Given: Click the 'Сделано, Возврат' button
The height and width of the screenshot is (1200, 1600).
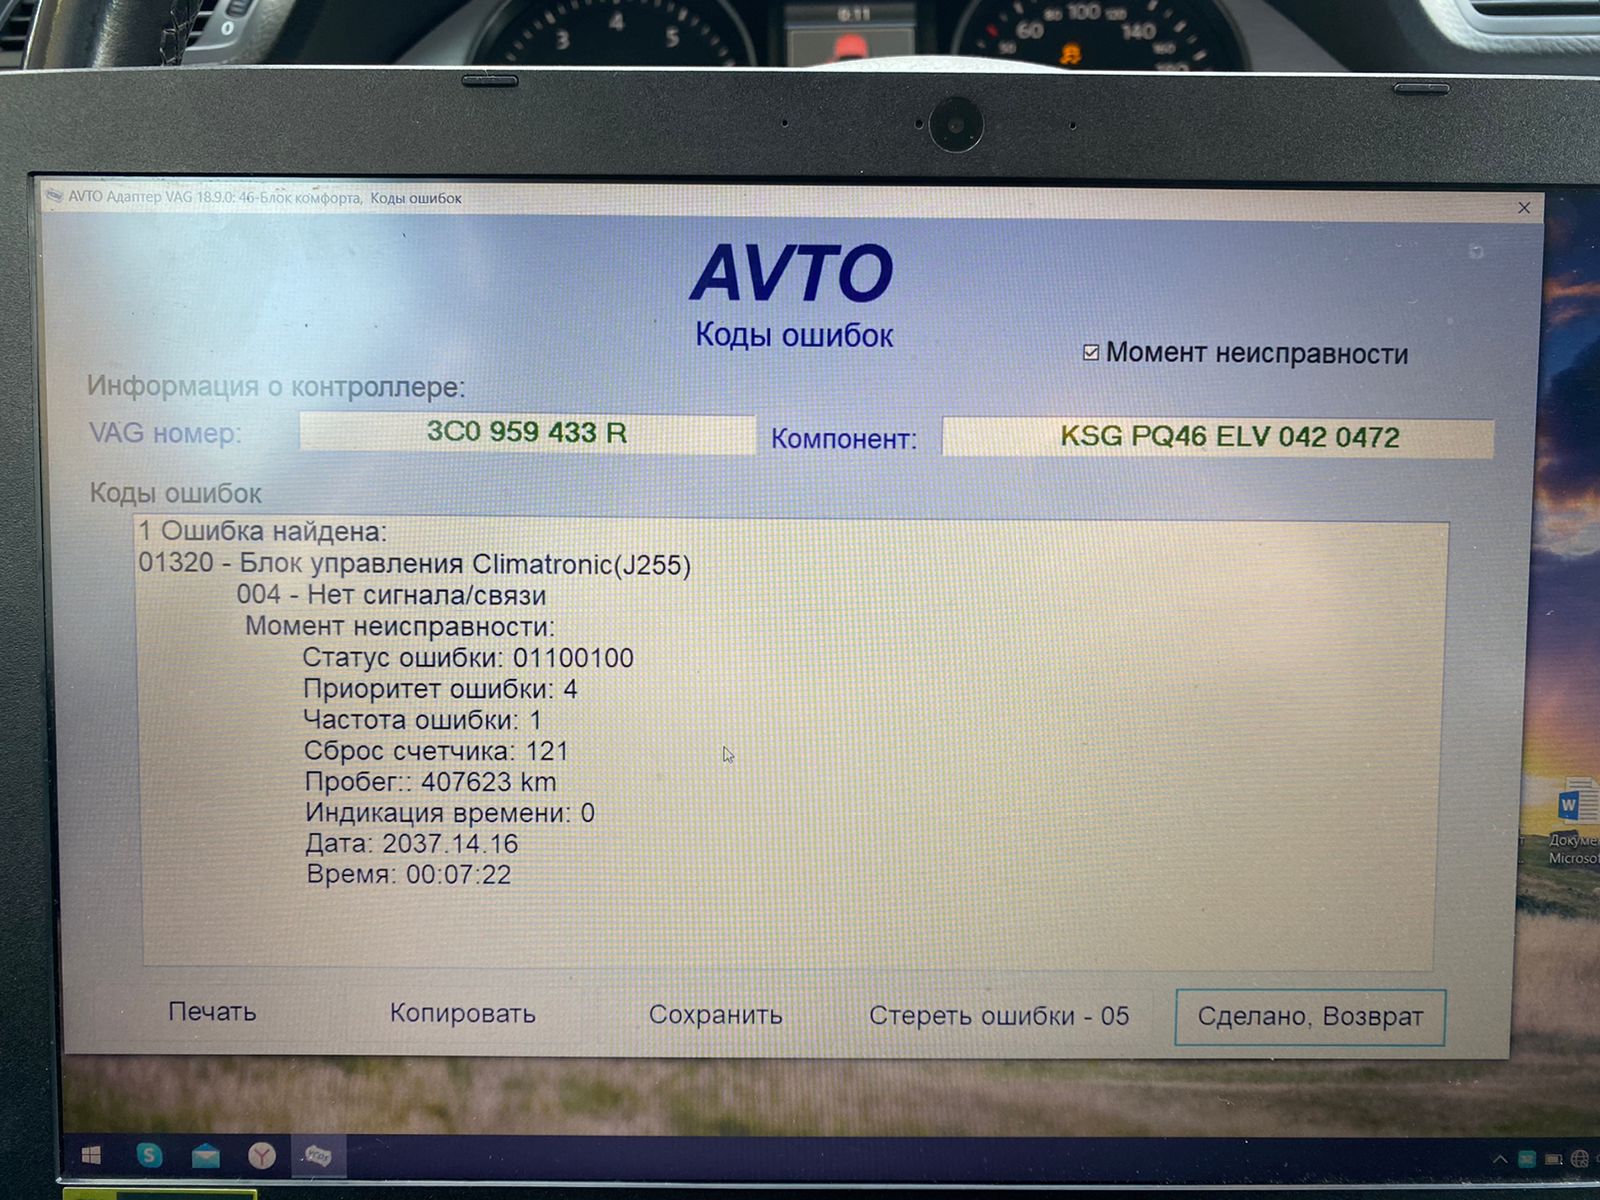Looking at the screenshot, I should click(x=1309, y=1017).
